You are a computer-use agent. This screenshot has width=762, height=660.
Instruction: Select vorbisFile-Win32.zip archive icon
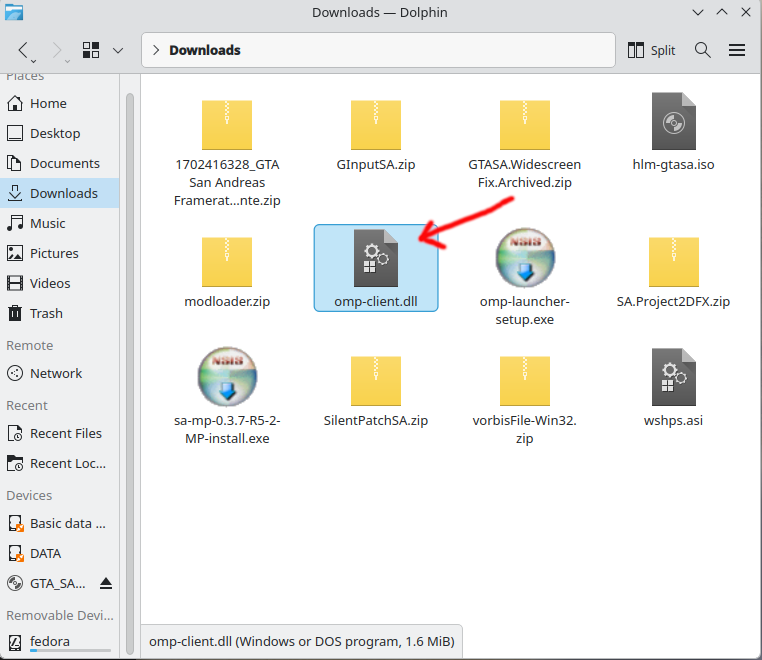pos(525,381)
